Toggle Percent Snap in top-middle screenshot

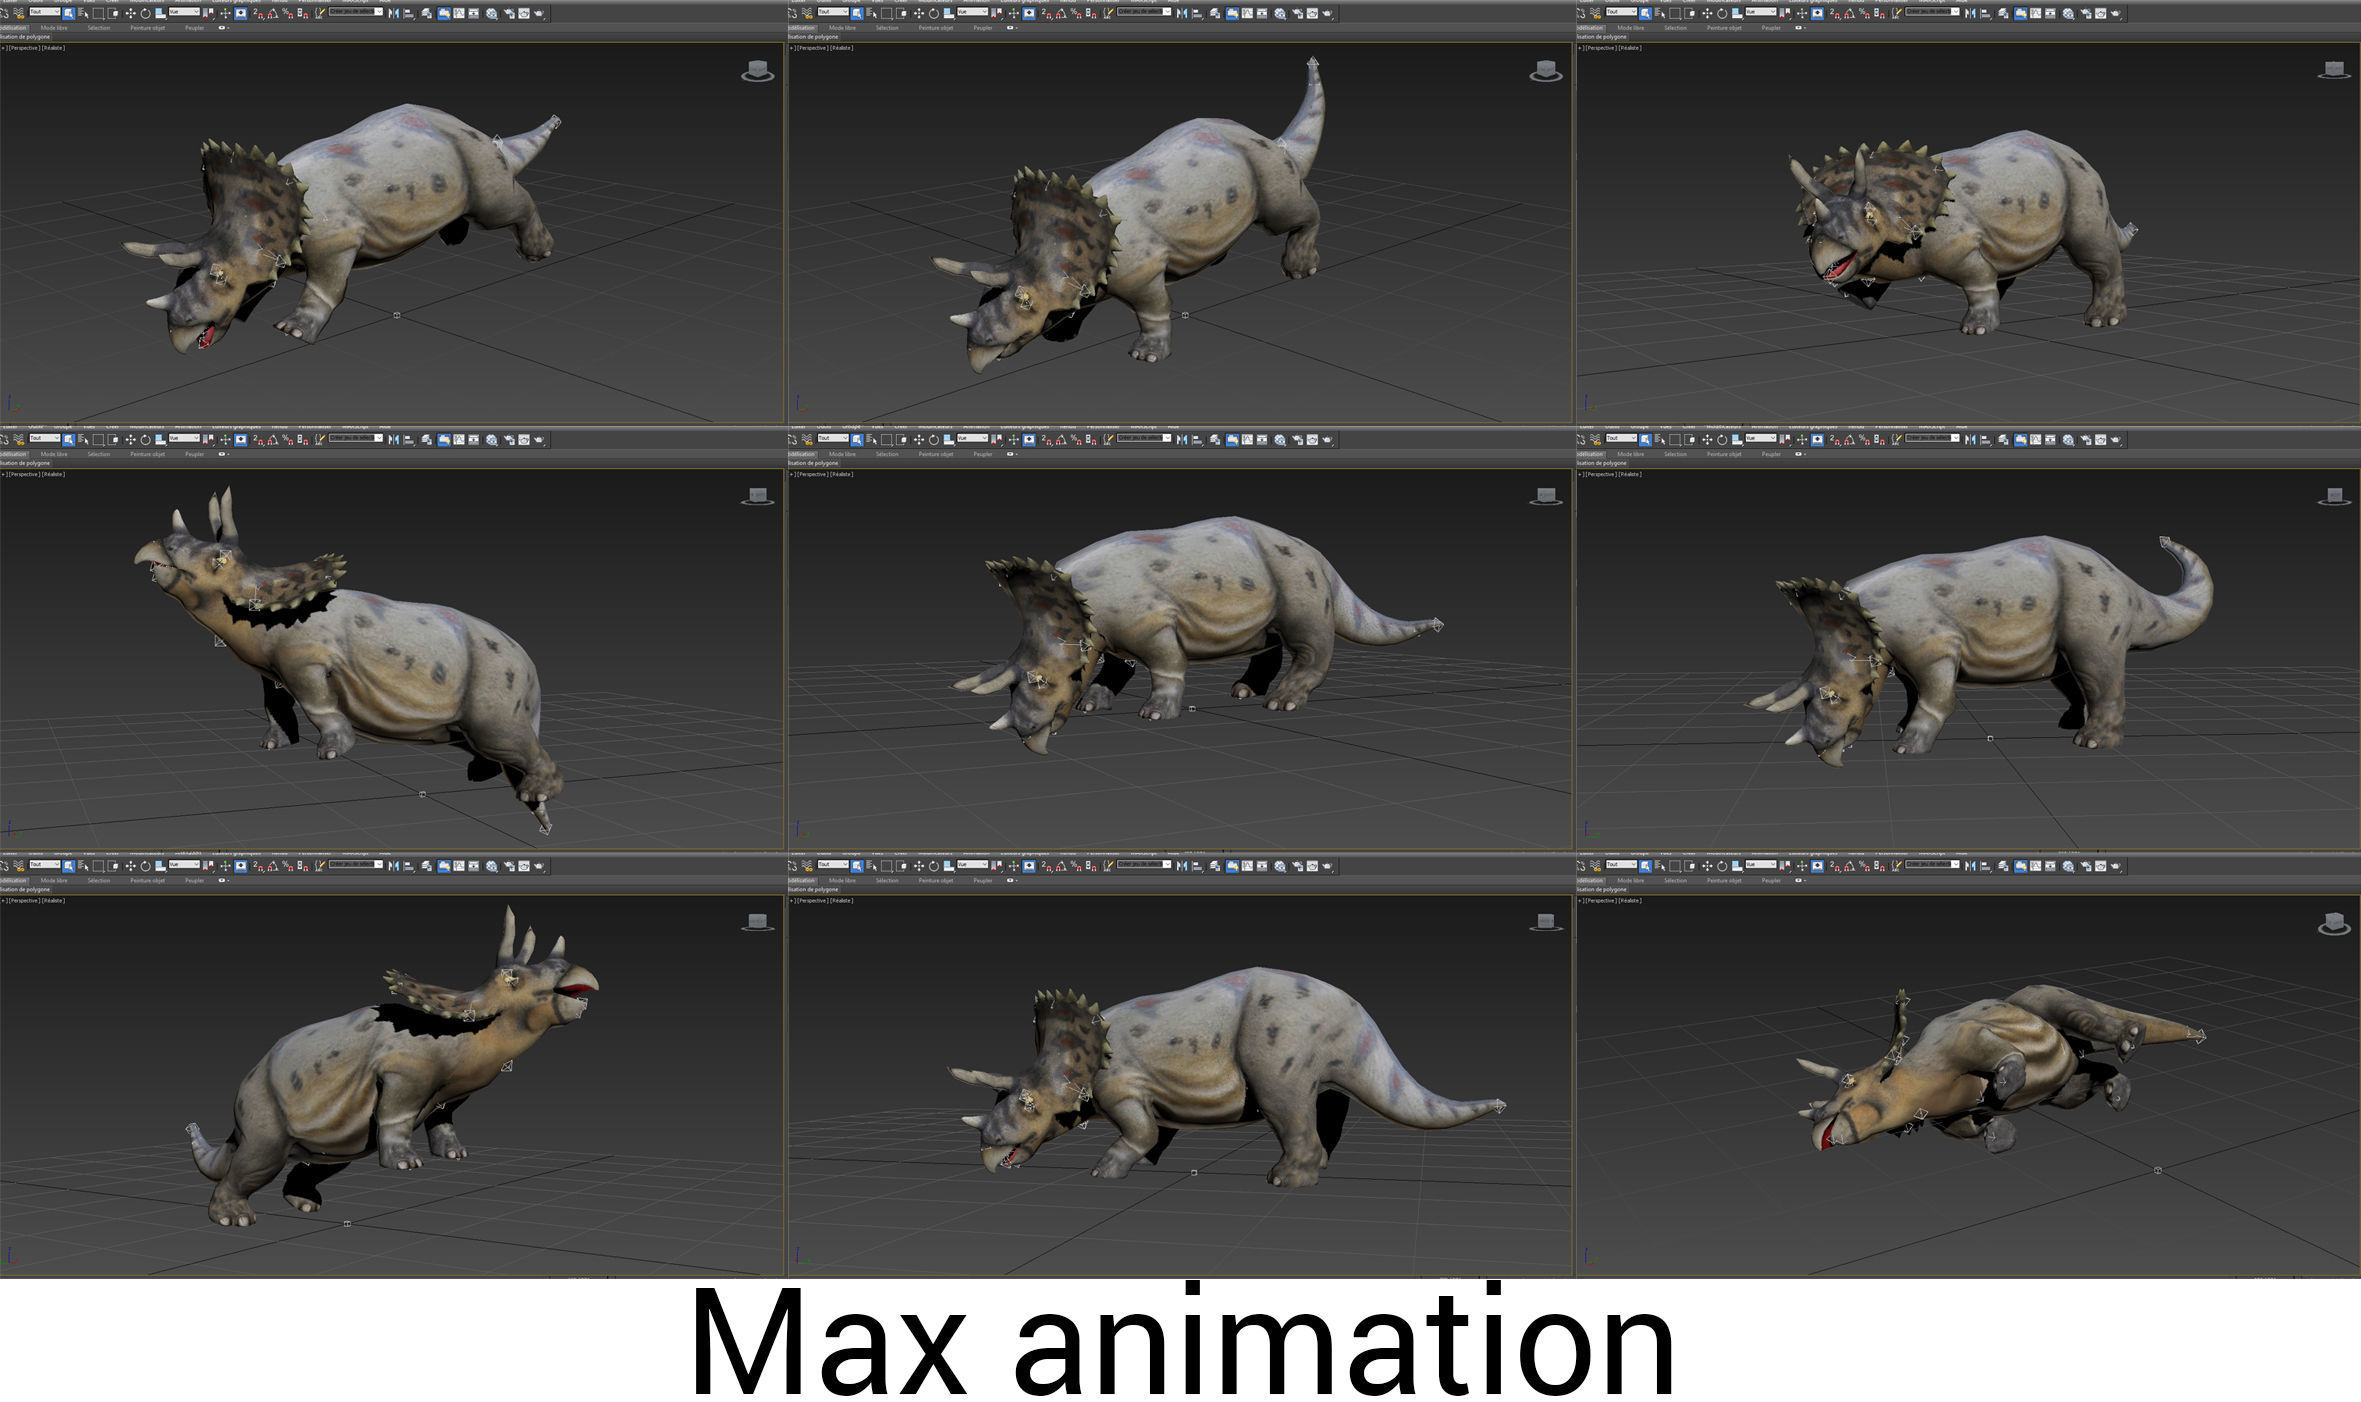1077,13
